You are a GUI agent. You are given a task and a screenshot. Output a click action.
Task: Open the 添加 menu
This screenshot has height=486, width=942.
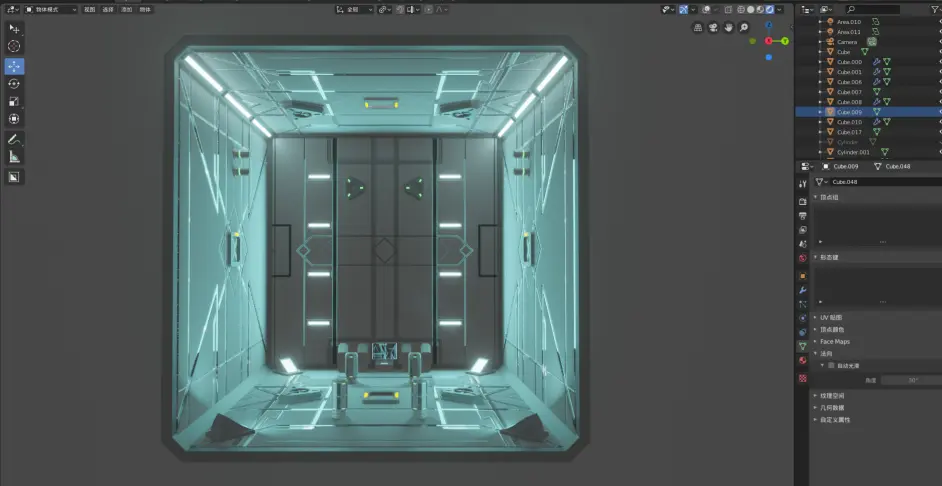[x=126, y=10]
